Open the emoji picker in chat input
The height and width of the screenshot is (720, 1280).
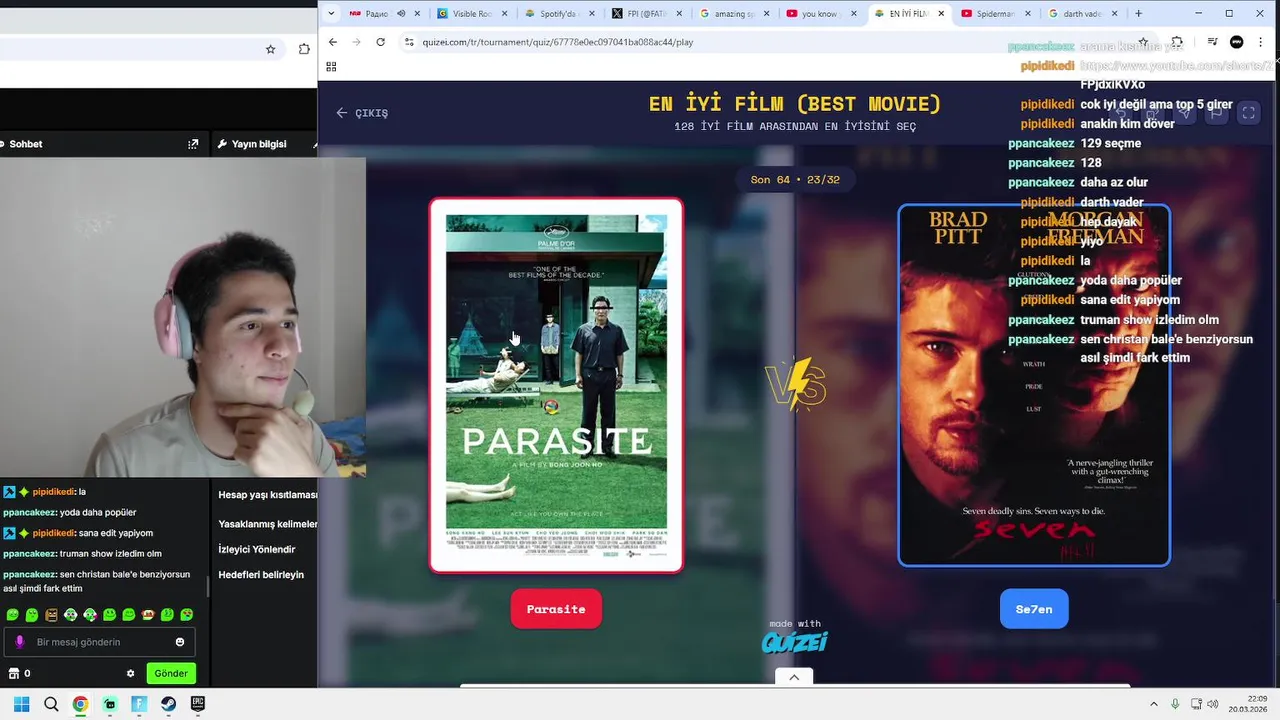(x=180, y=642)
